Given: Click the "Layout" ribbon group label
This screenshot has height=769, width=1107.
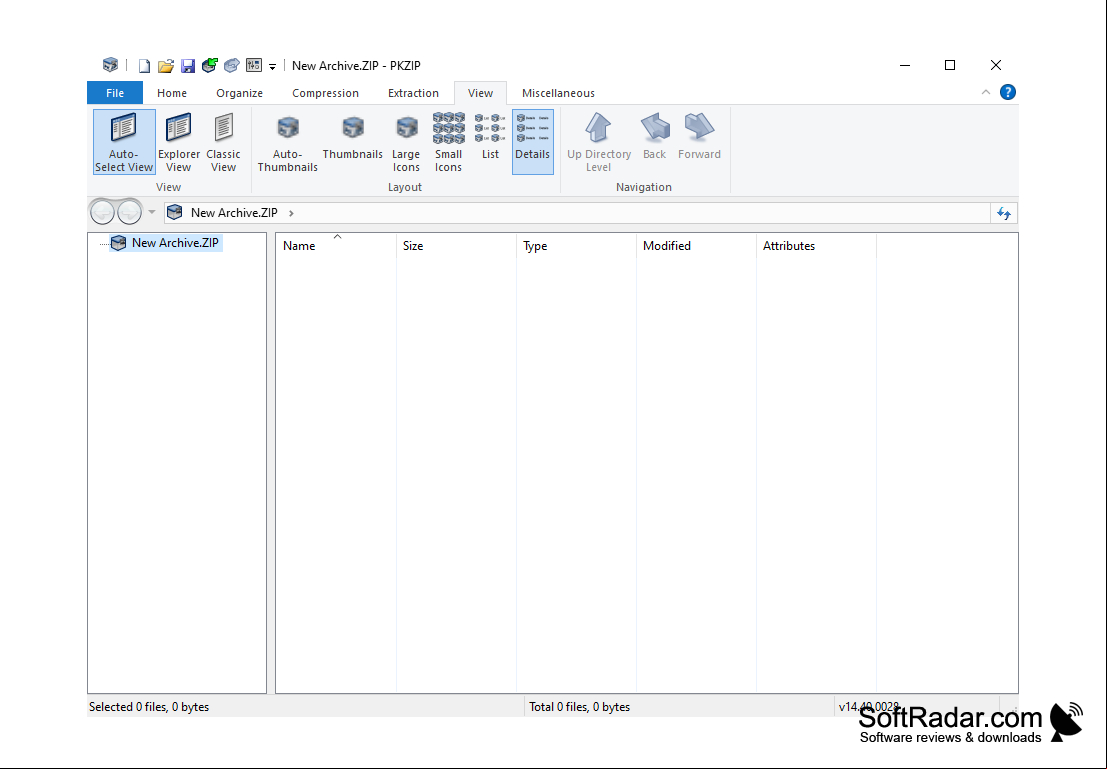Looking at the screenshot, I should coord(405,187).
